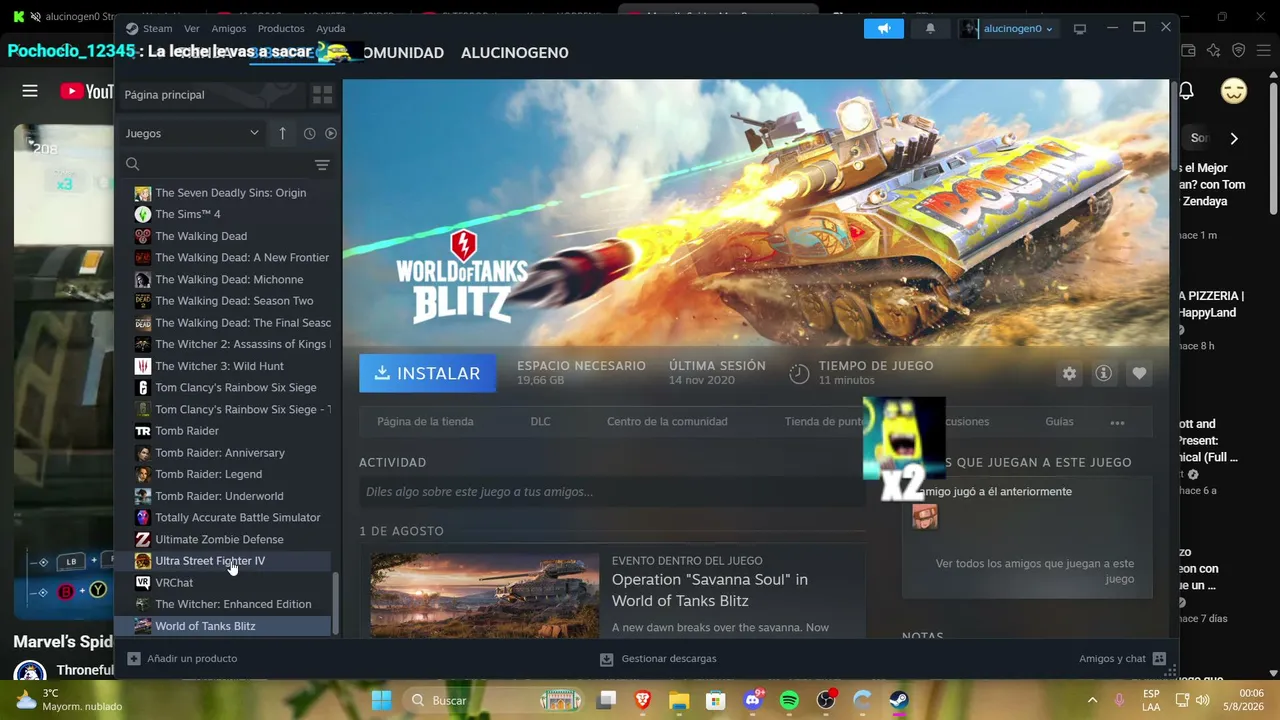This screenshot has height=720, width=1280.
Task: Expand the Juegos library filter dropdown
Action: [x=192, y=133]
